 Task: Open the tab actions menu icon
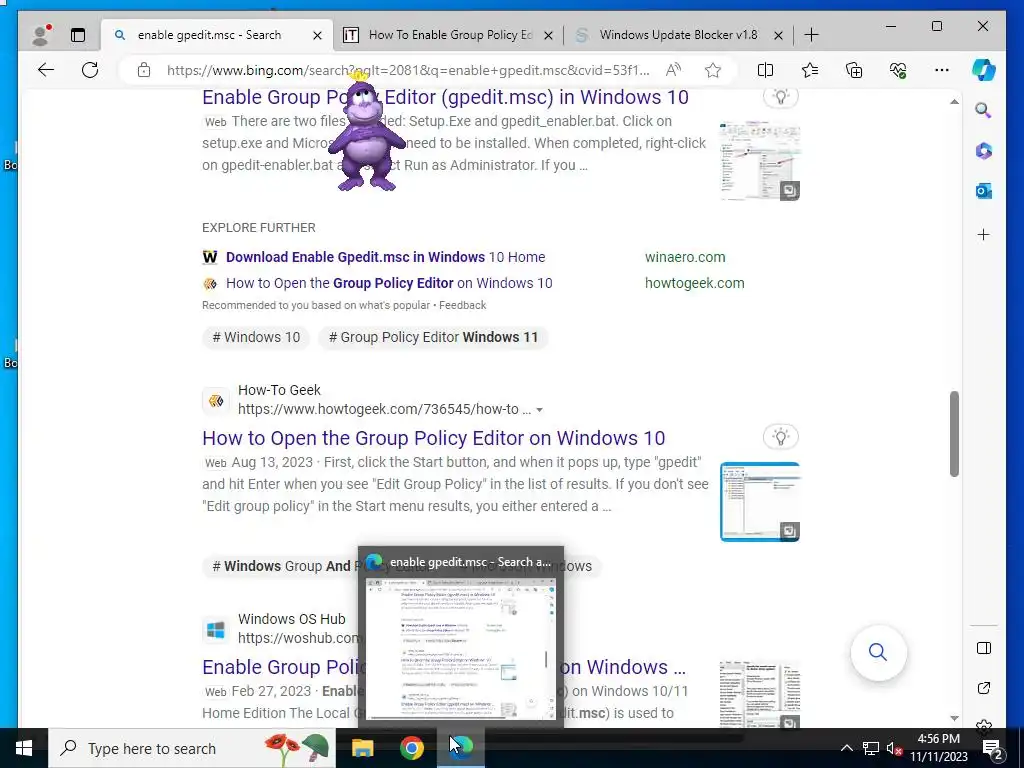[x=78, y=35]
